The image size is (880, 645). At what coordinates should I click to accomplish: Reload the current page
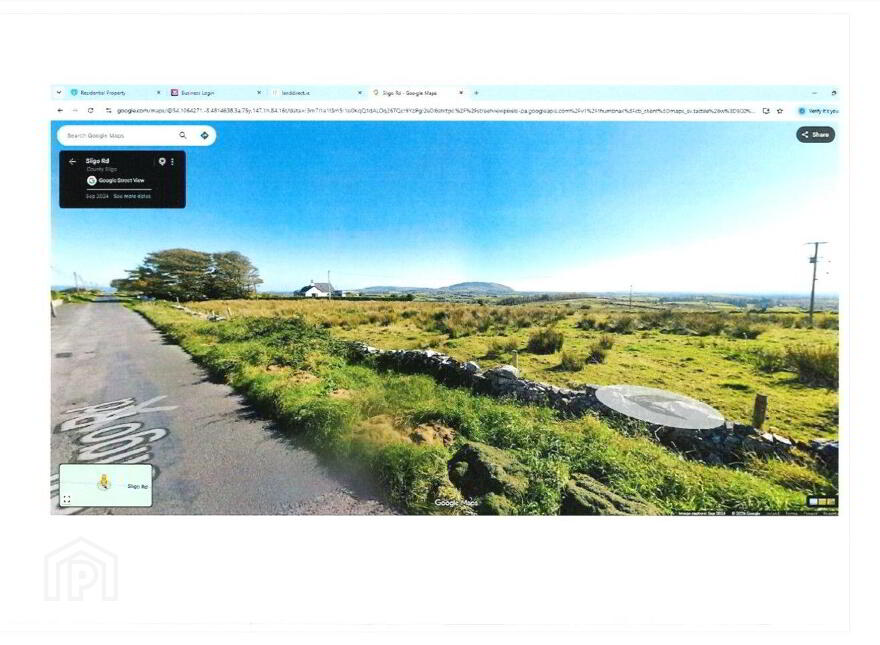click(90, 111)
